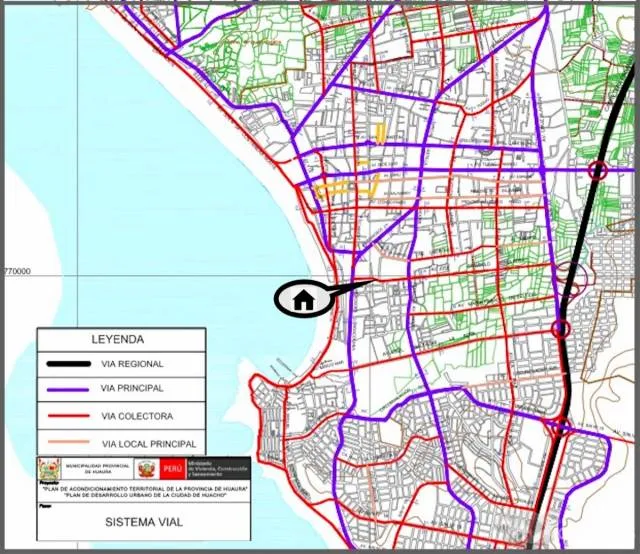Screen dimensions: 640x554
Task: Click the VIA PRINCIPAL label
Action: coord(132,388)
